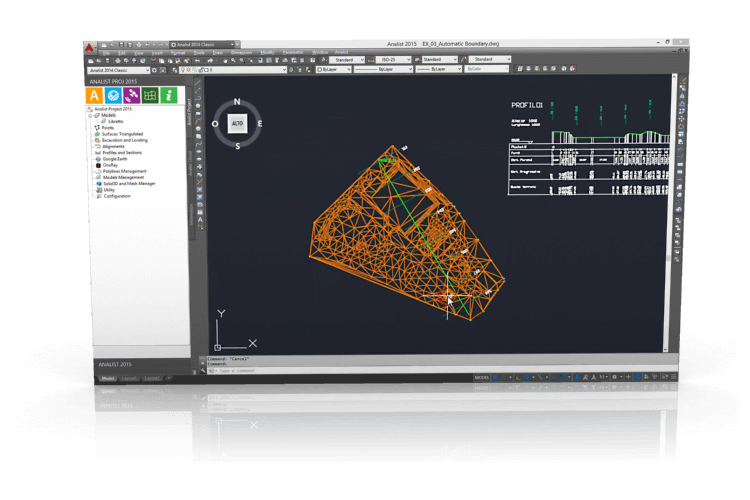Viewport: 750px width, 500px height.
Task: Open the ByLayer color dropdown
Action: point(334,69)
